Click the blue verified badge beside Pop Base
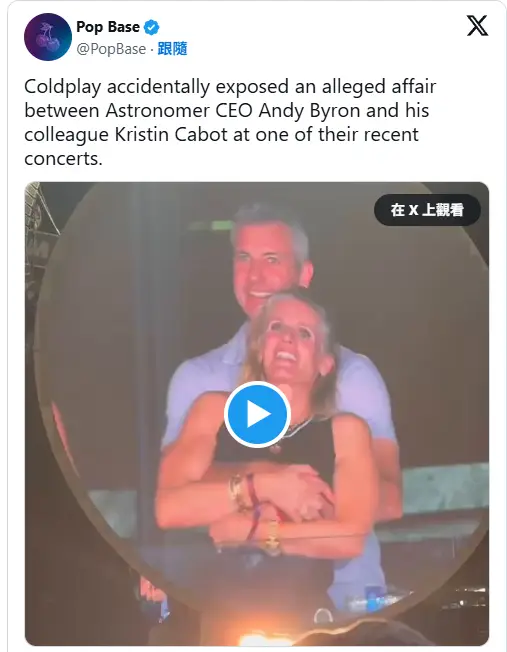 tap(151, 27)
